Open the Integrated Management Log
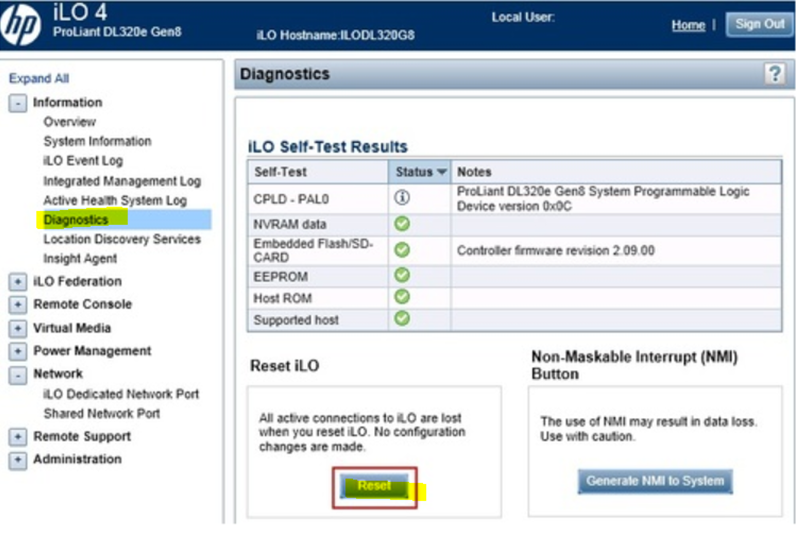The image size is (796, 534). 122,181
